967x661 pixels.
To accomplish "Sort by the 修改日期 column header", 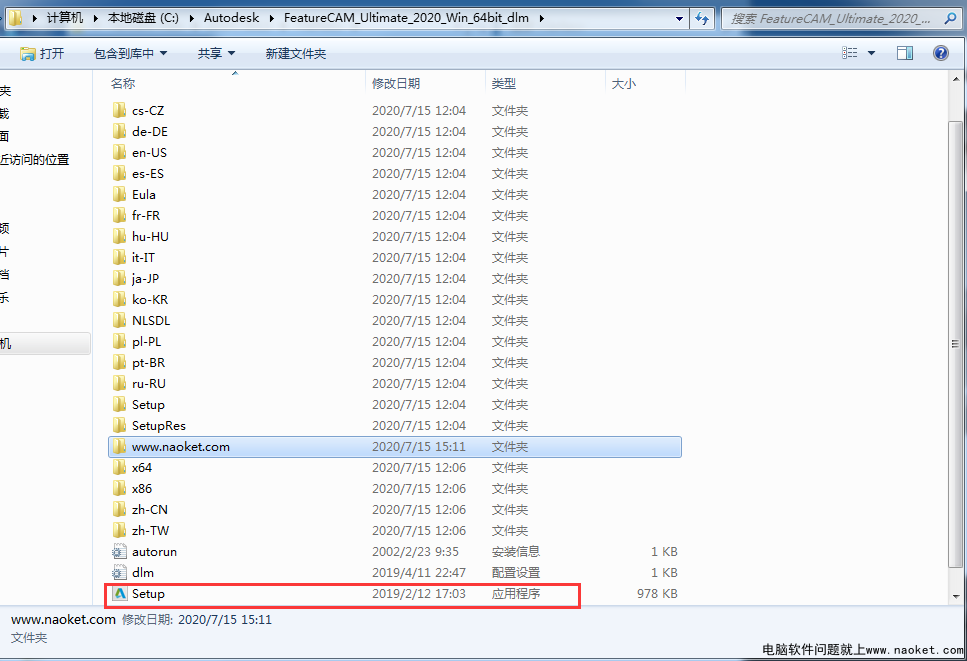I will tap(426, 83).
